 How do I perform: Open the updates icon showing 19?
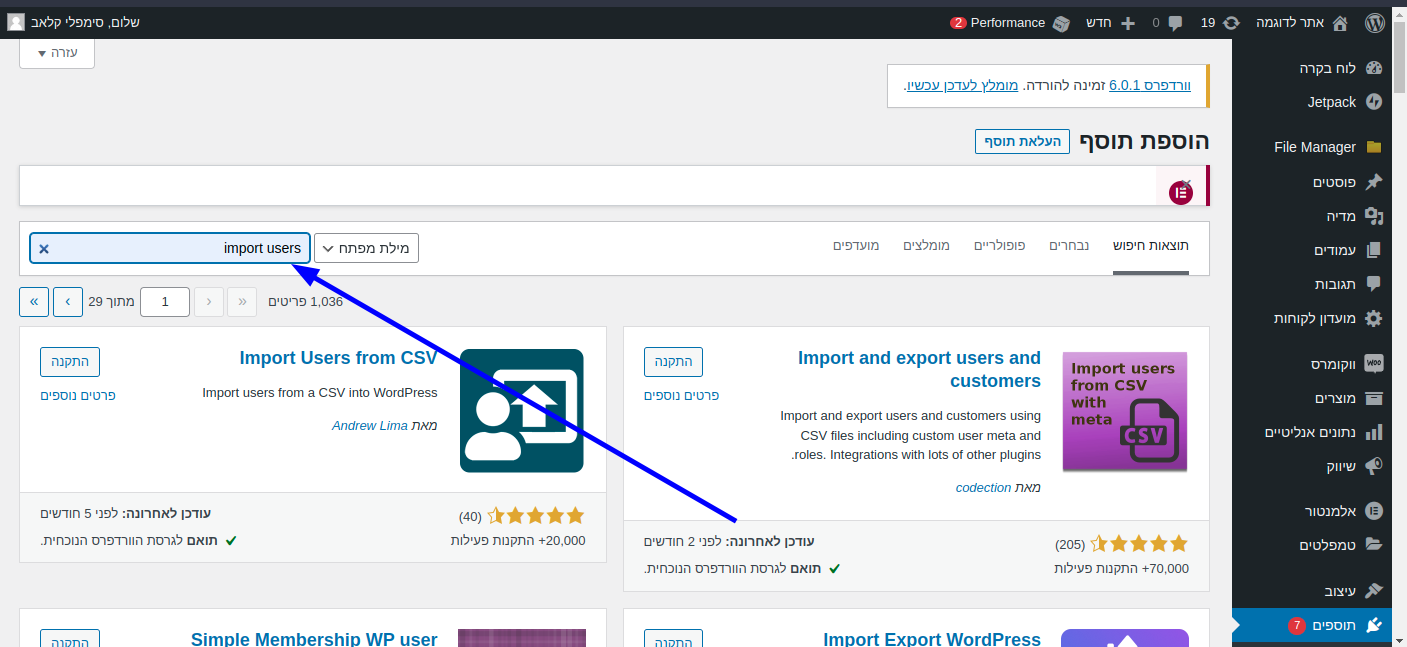1231,22
